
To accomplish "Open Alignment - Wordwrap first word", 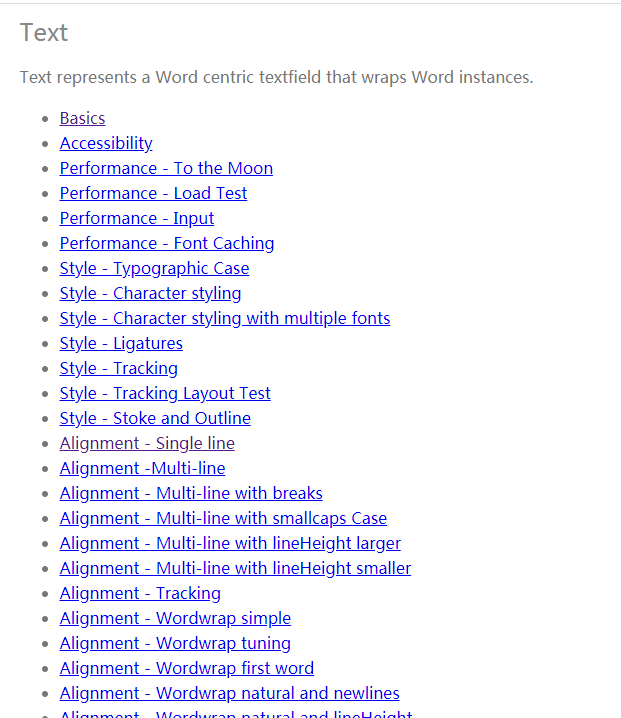I will point(187,669).
